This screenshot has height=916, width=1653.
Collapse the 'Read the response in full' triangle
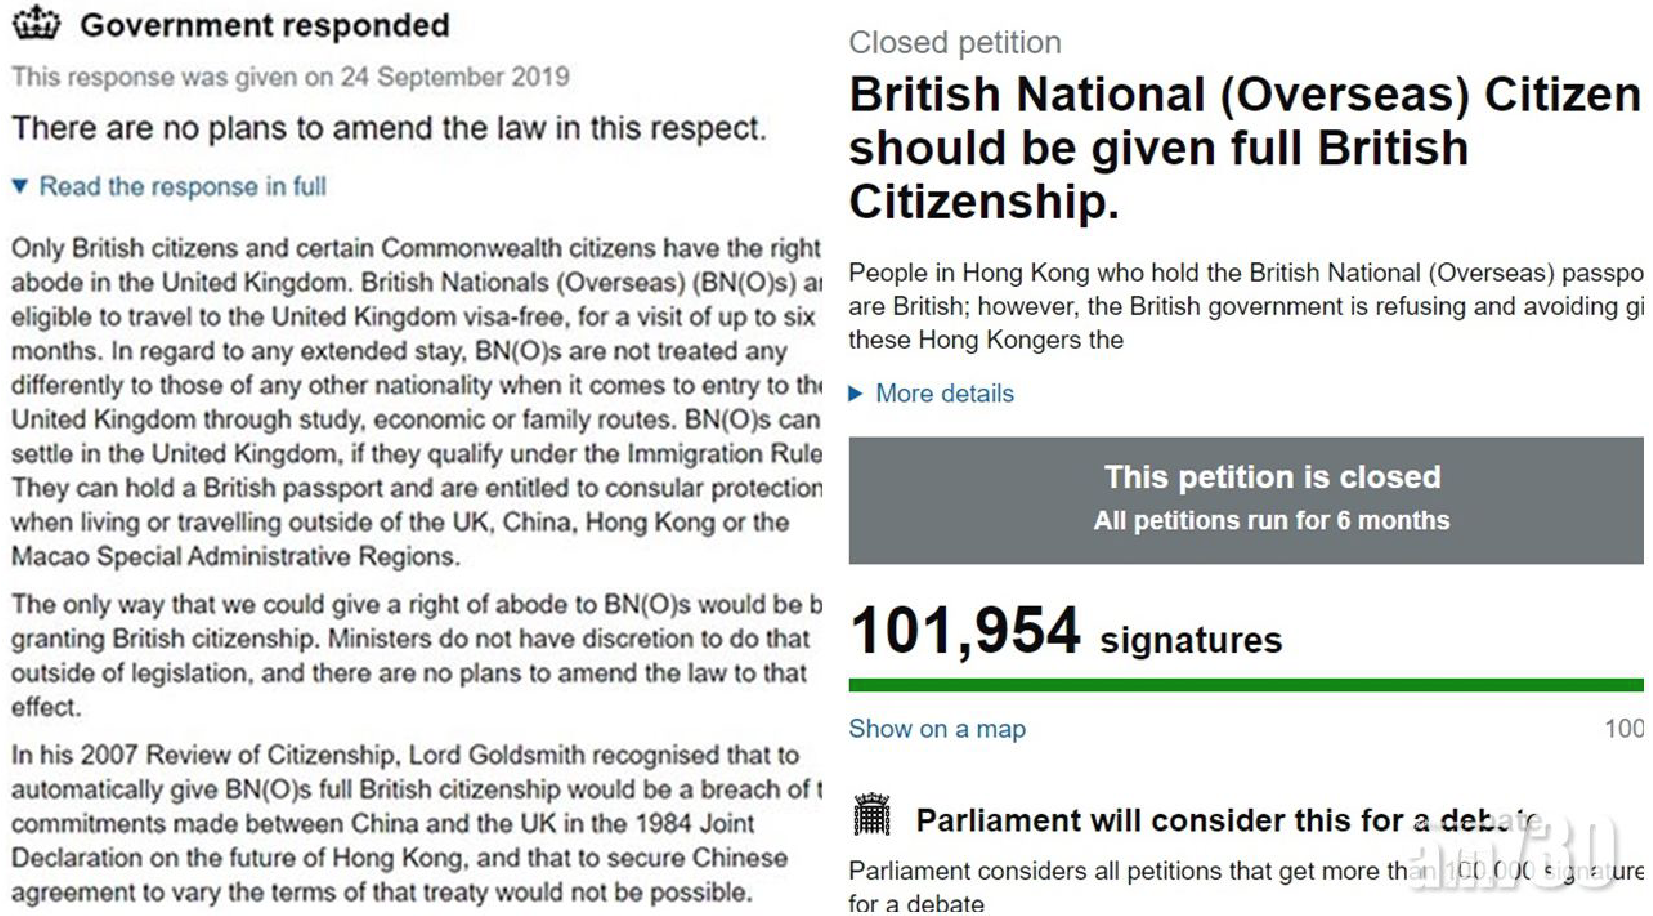tap(19, 186)
